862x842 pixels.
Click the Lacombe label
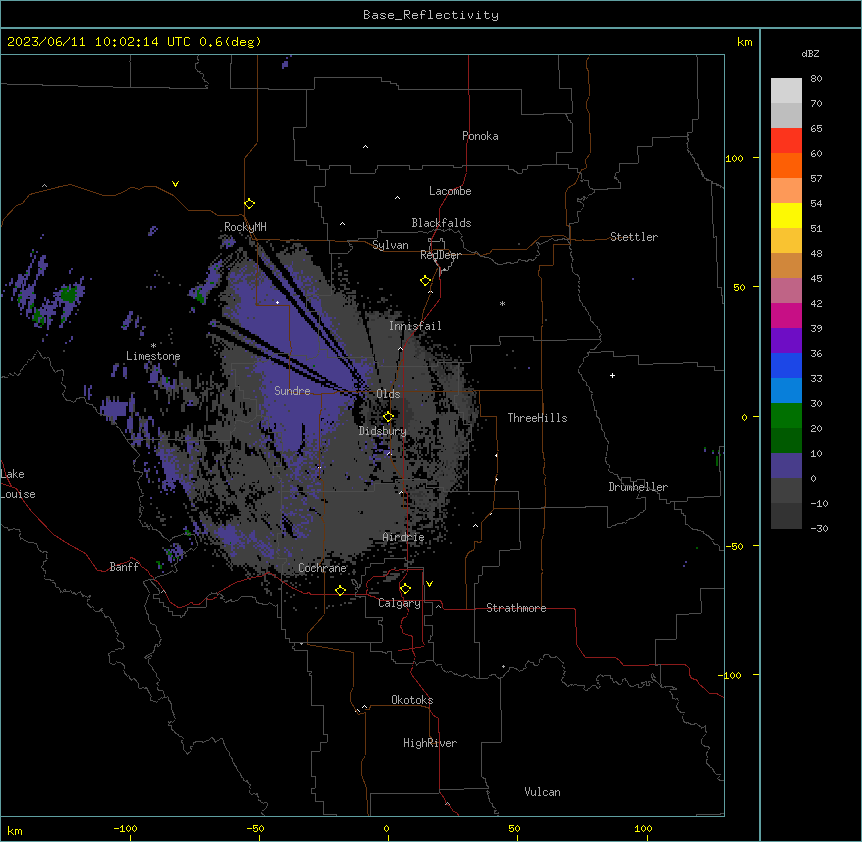pyautogui.click(x=450, y=191)
